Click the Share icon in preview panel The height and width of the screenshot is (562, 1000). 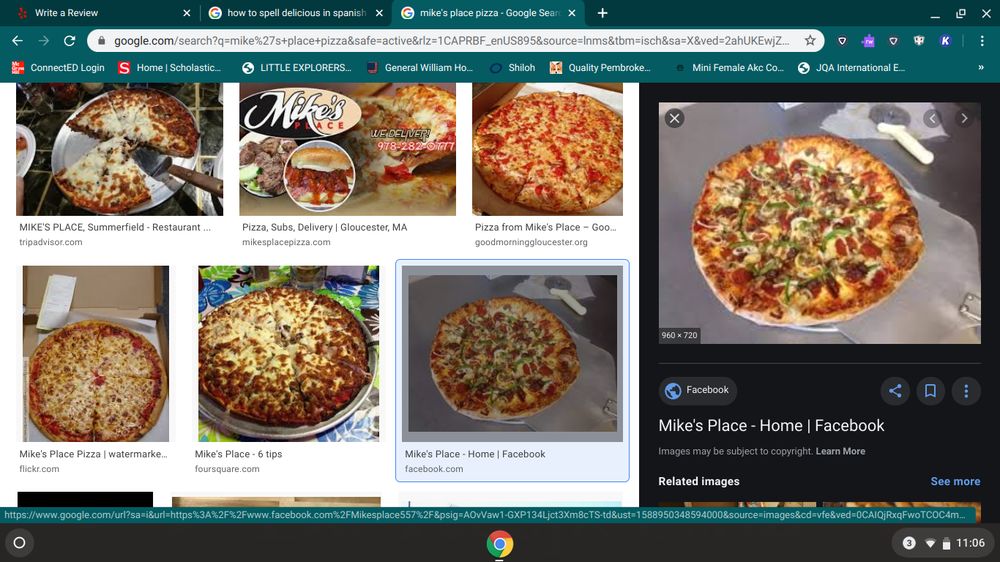point(895,391)
